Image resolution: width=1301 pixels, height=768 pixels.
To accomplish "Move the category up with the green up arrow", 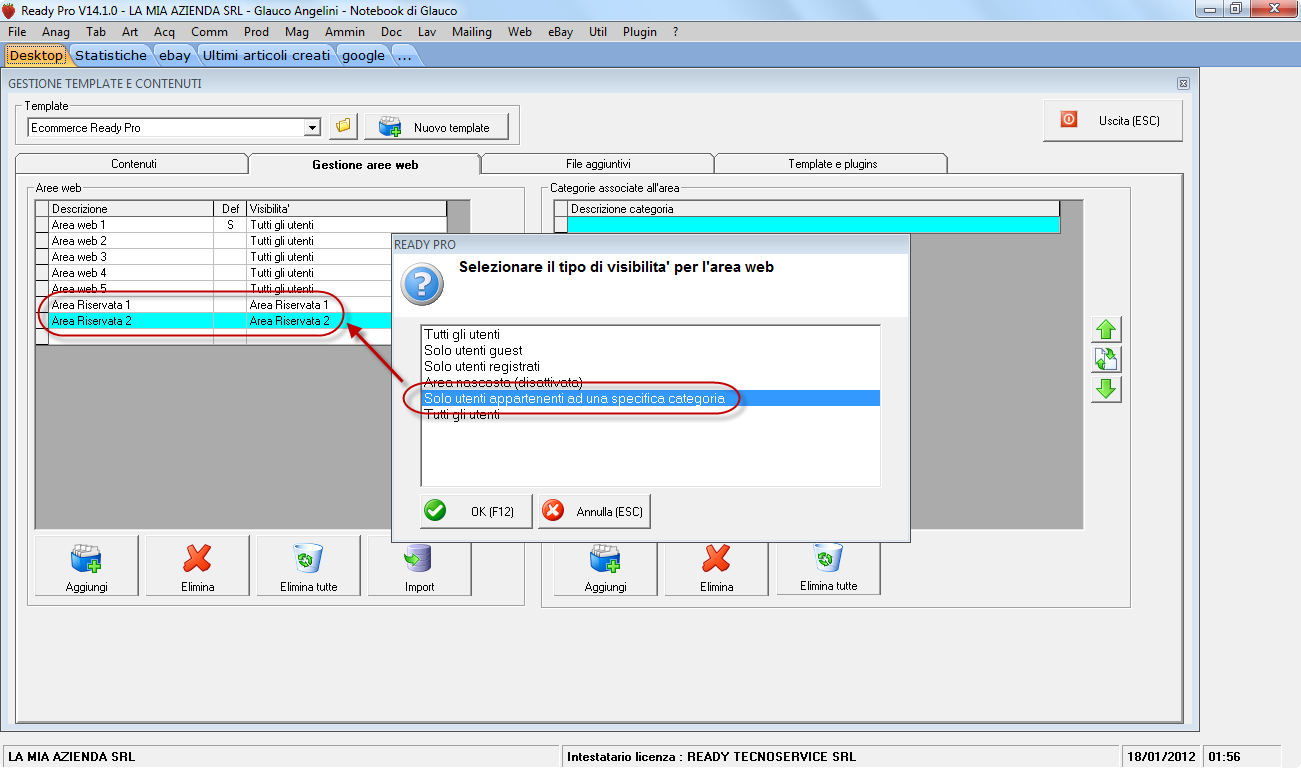I will pyautogui.click(x=1106, y=330).
